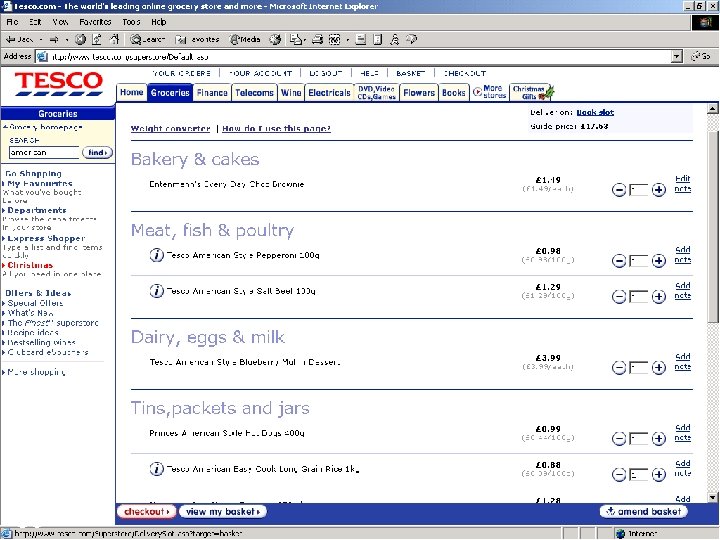
Task: Open the Favorites toolbar button
Action: click(197, 39)
